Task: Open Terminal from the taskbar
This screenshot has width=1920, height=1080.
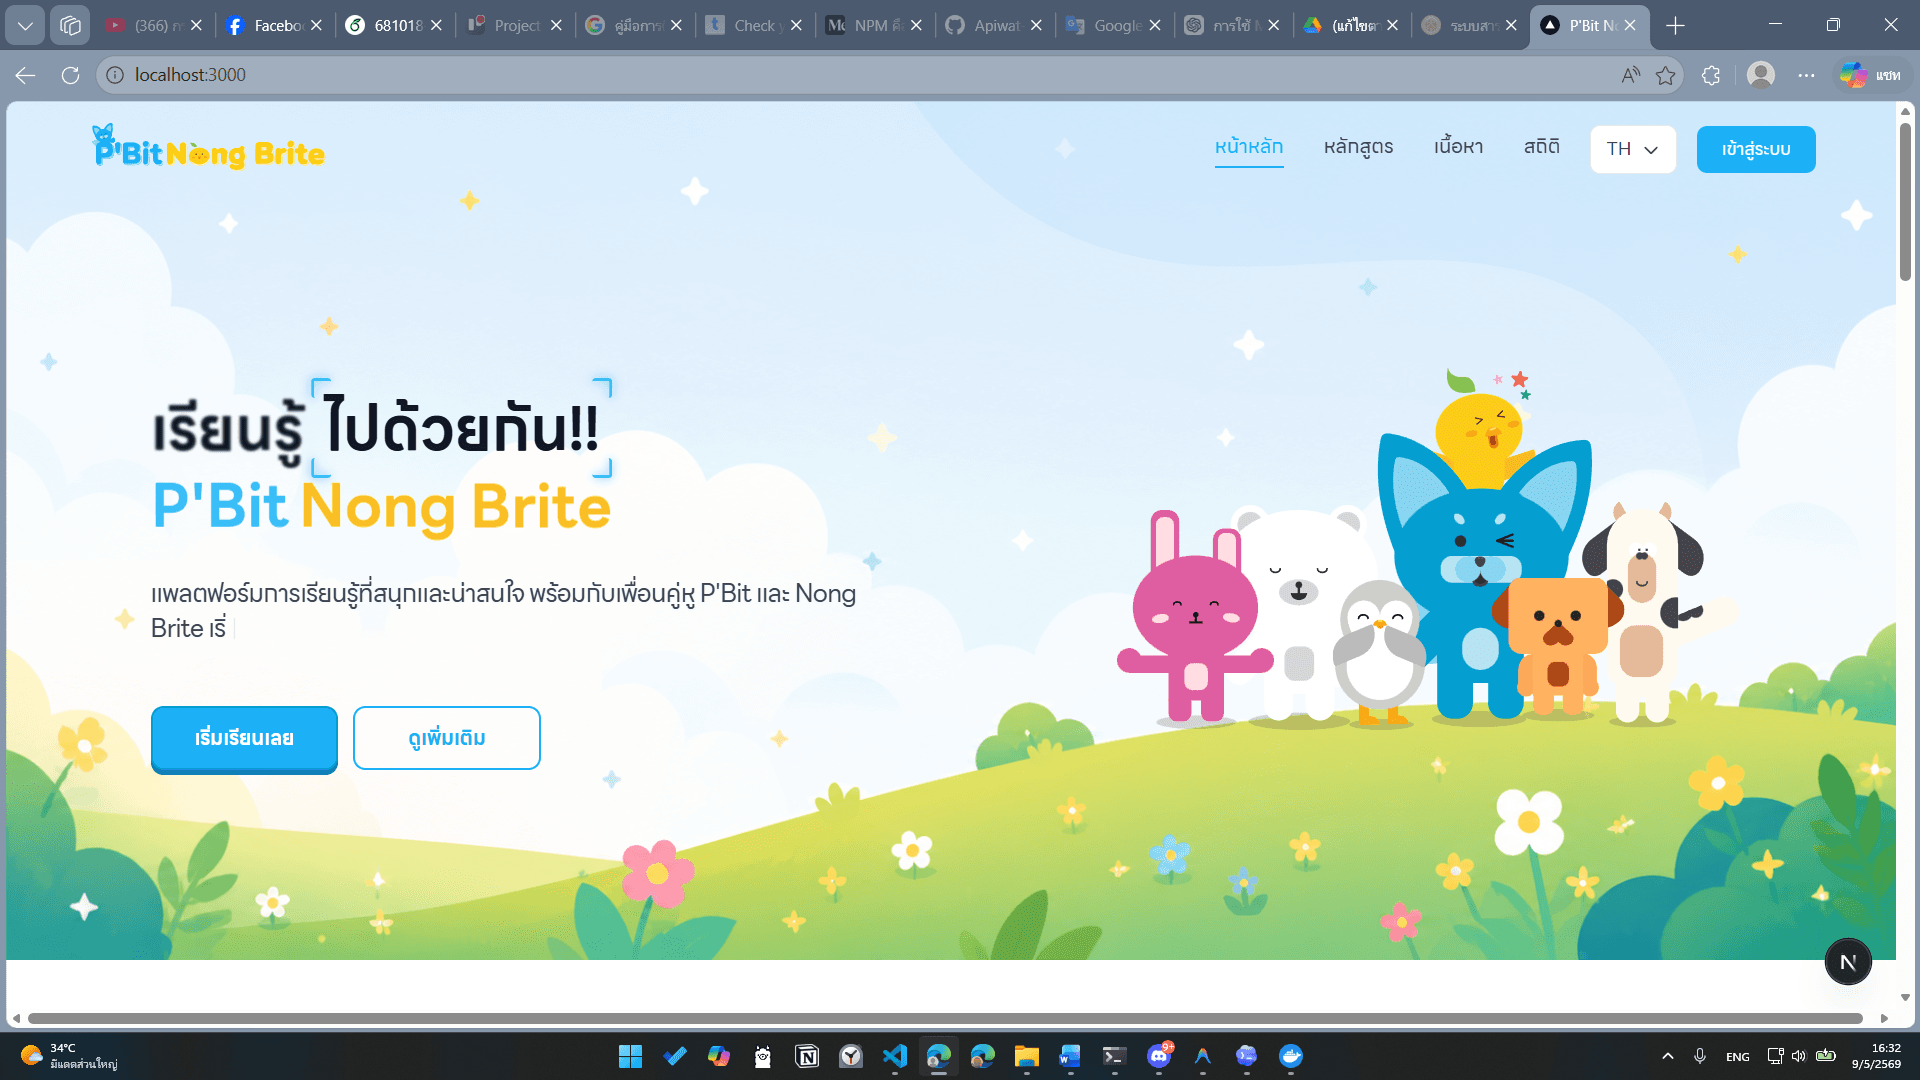Action: (x=1115, y=1056)
